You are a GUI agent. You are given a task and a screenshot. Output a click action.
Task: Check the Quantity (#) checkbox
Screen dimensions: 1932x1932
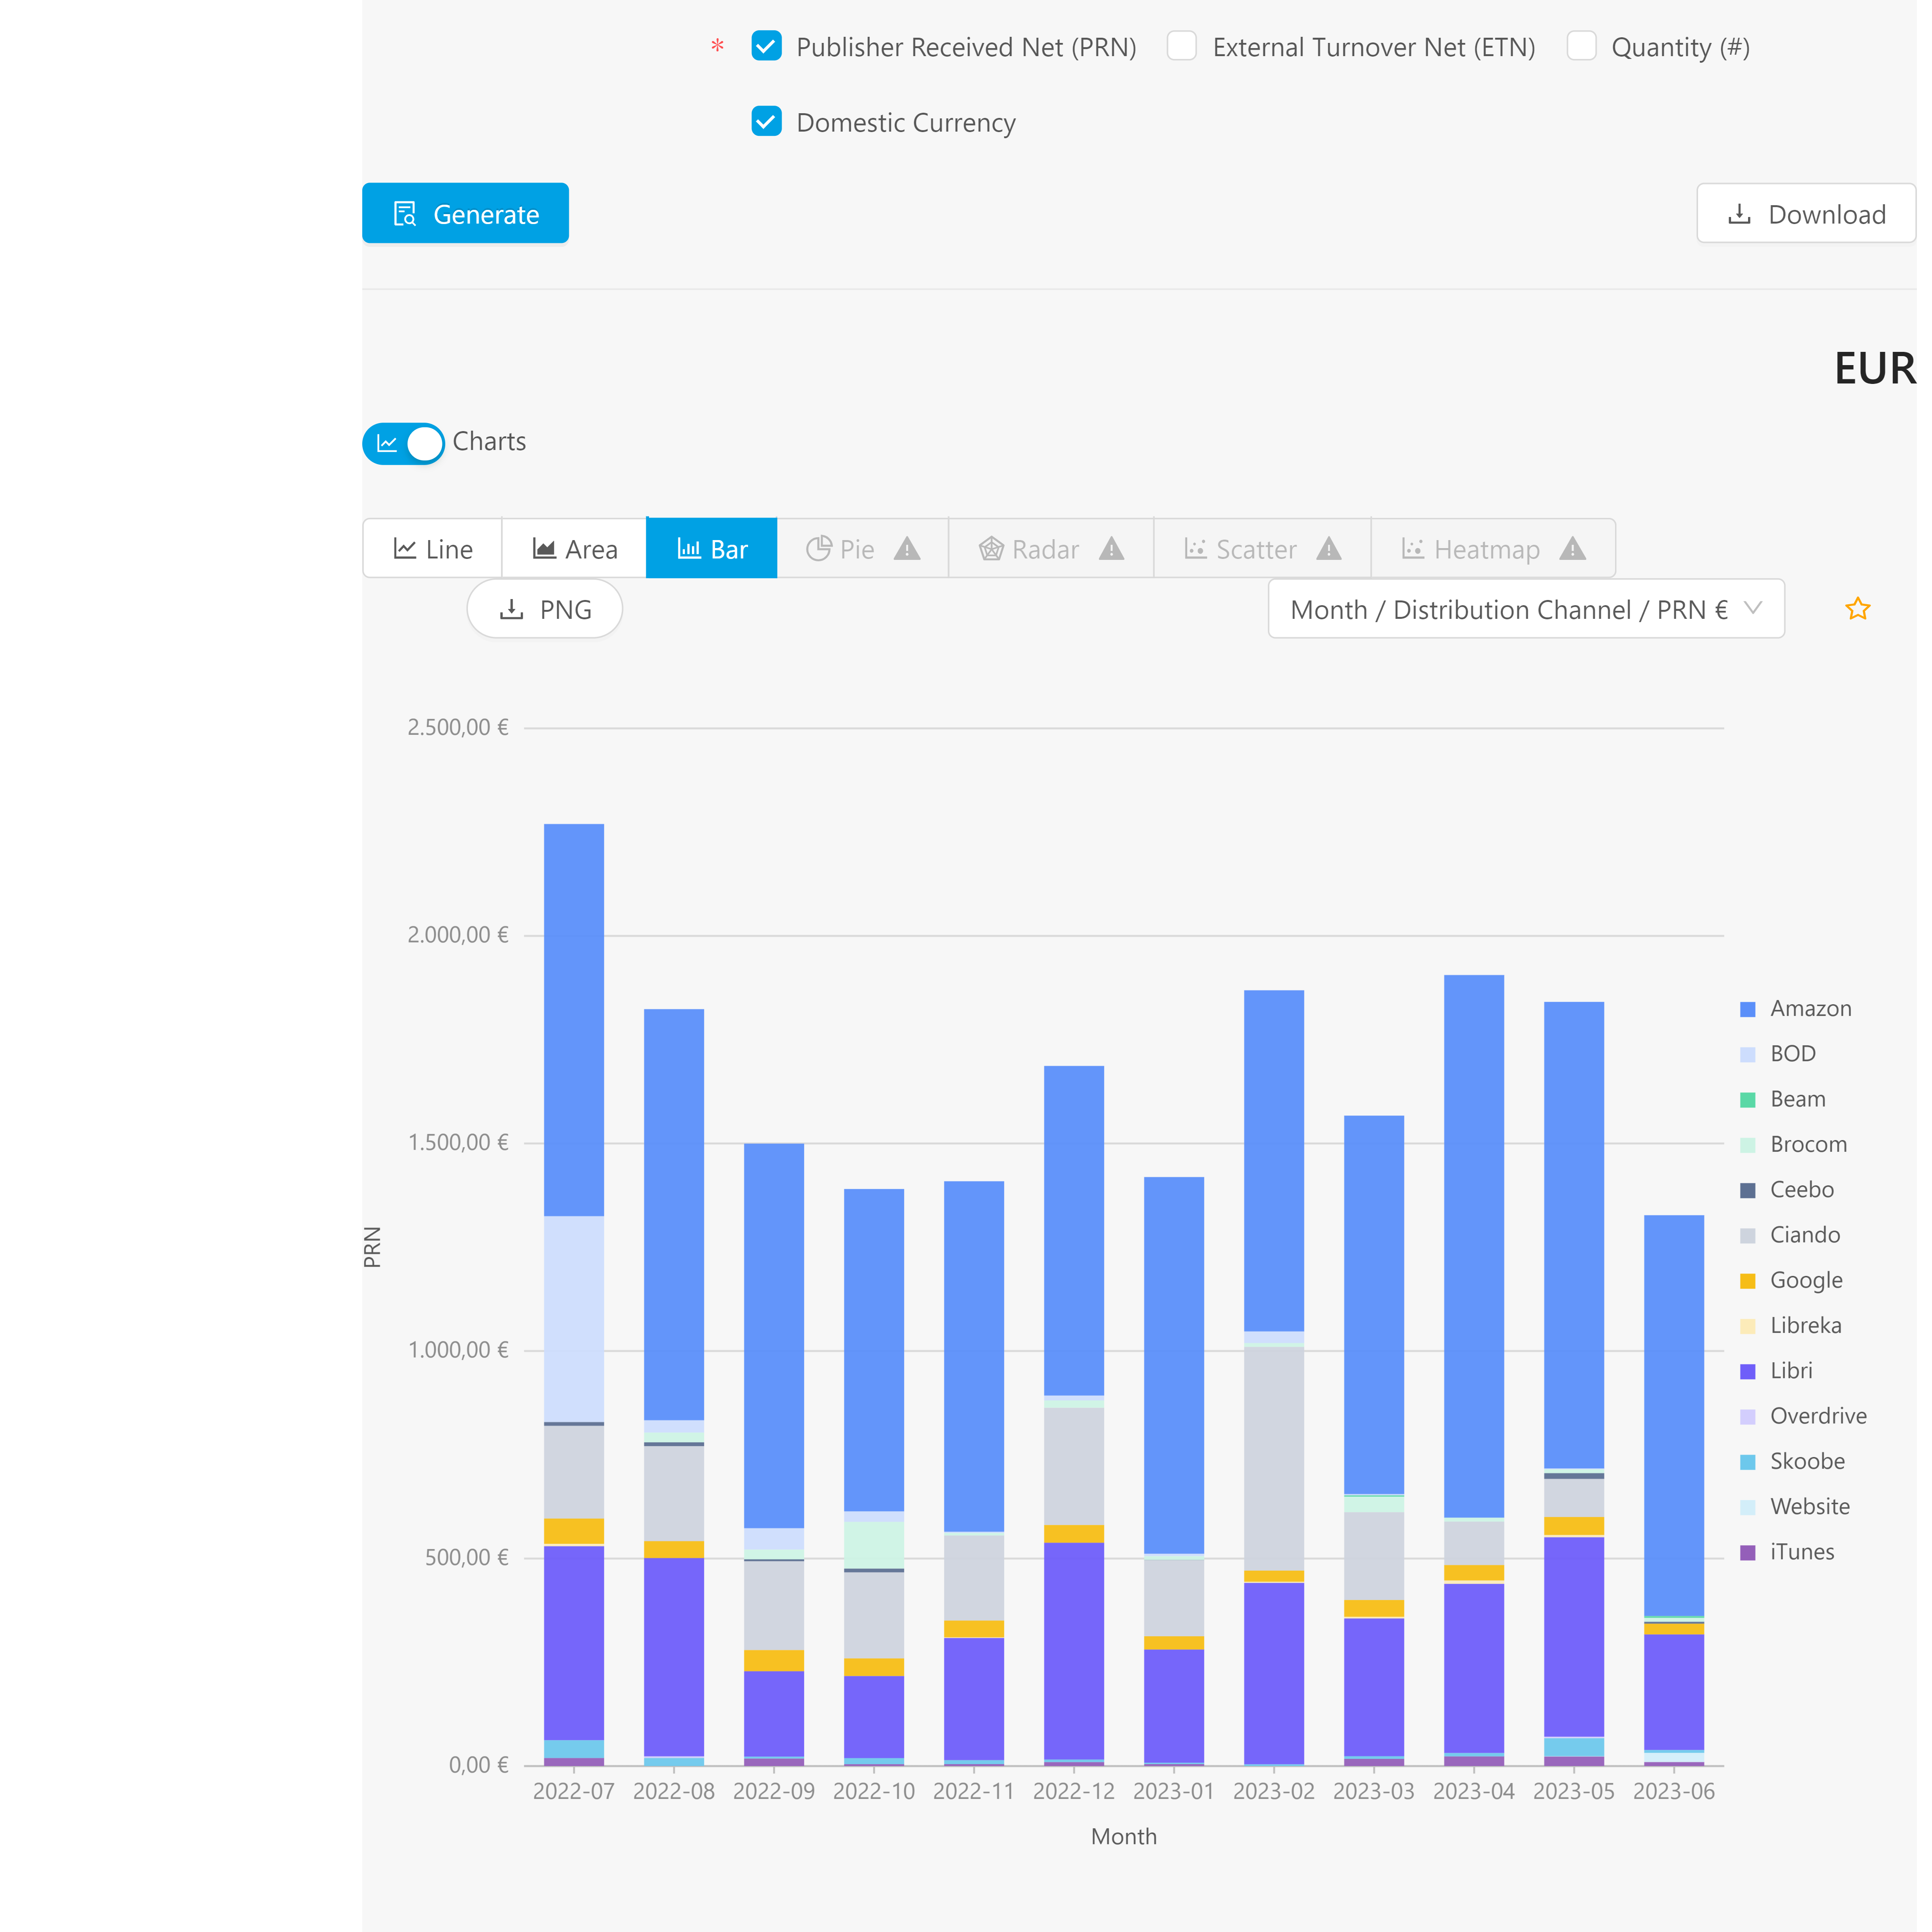[x=1581, y=46]
